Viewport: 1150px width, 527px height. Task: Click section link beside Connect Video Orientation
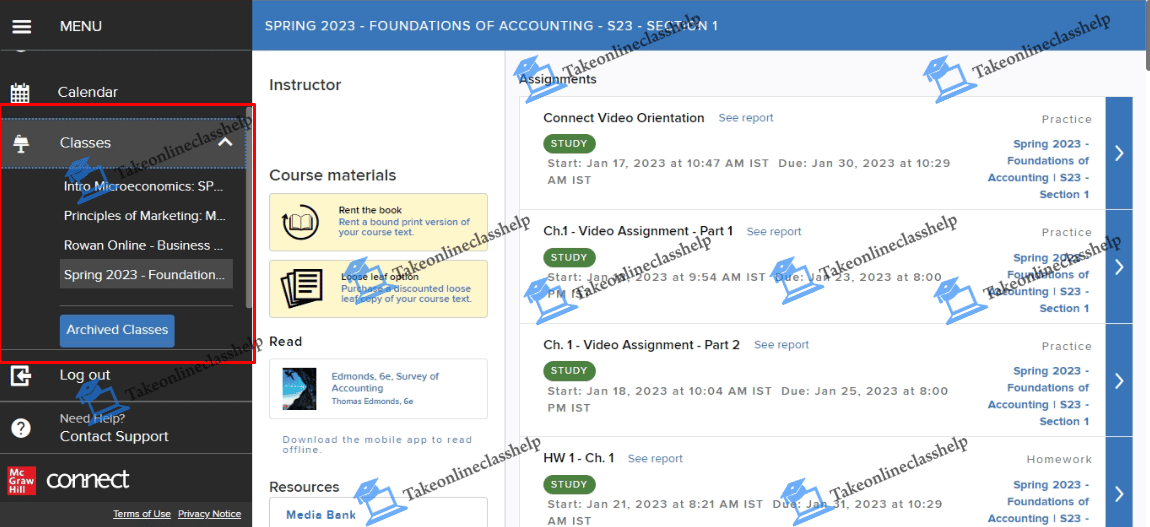(1039, 169)
